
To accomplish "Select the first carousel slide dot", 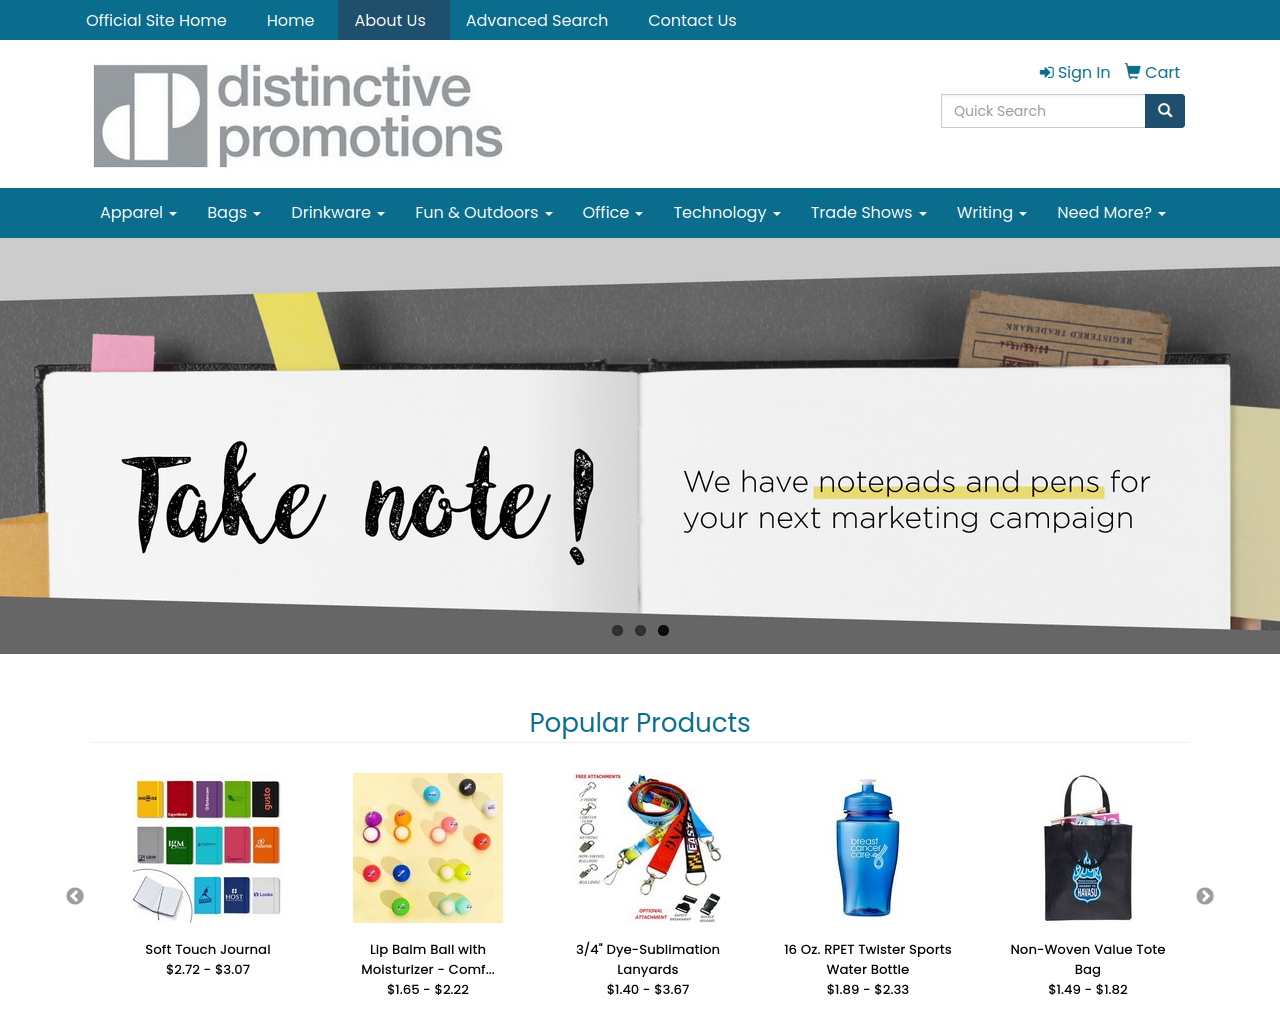I will (x=617, y=630).
